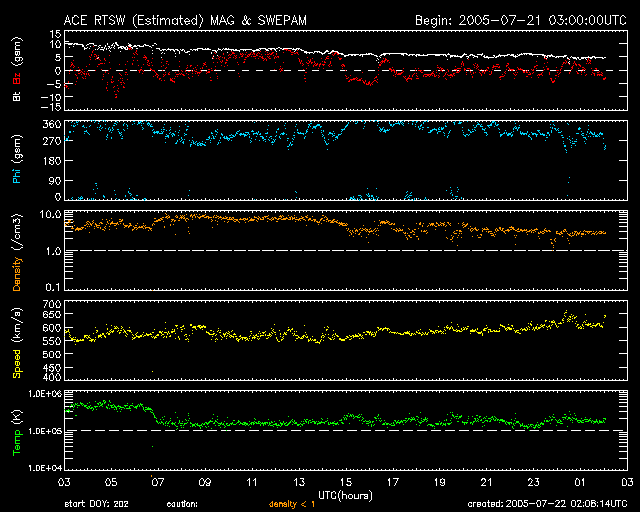Screen dimensions: 640x512
Task: Select the 07 hour tick on the time axis
Action: (156, 482)
